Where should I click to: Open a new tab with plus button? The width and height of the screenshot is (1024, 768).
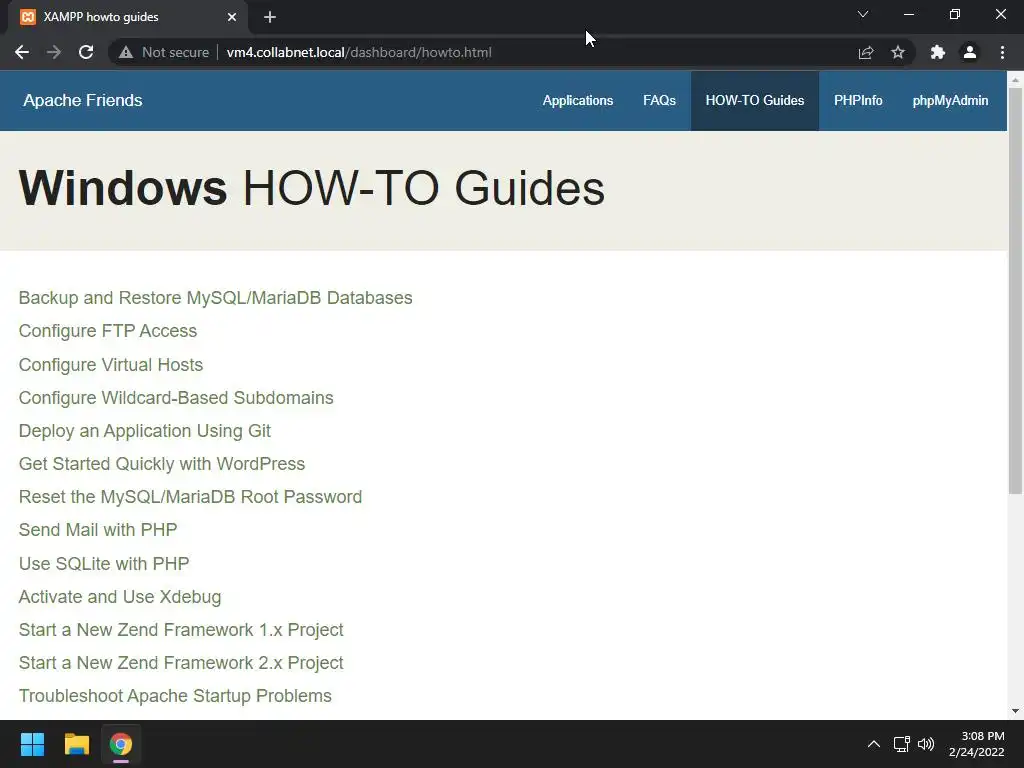270,17
